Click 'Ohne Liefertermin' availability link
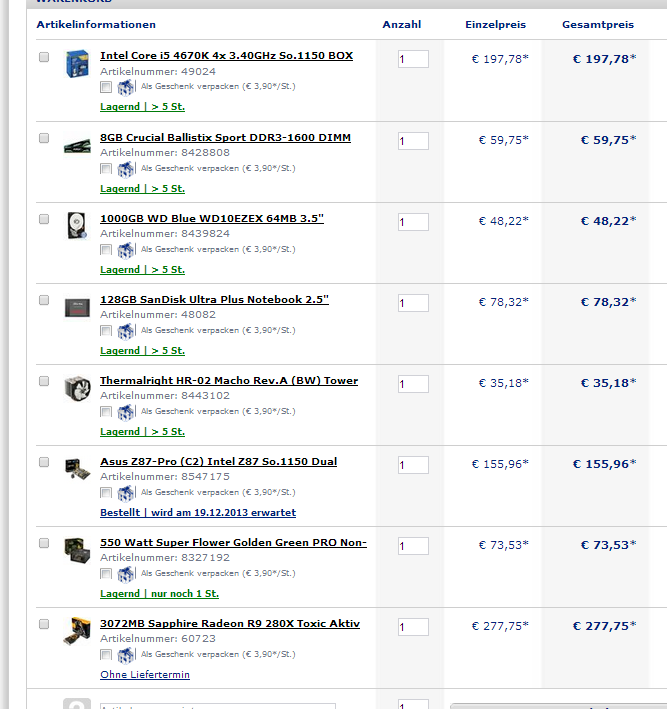This screenshot has width=667, height=709. (x=145, y=674)
